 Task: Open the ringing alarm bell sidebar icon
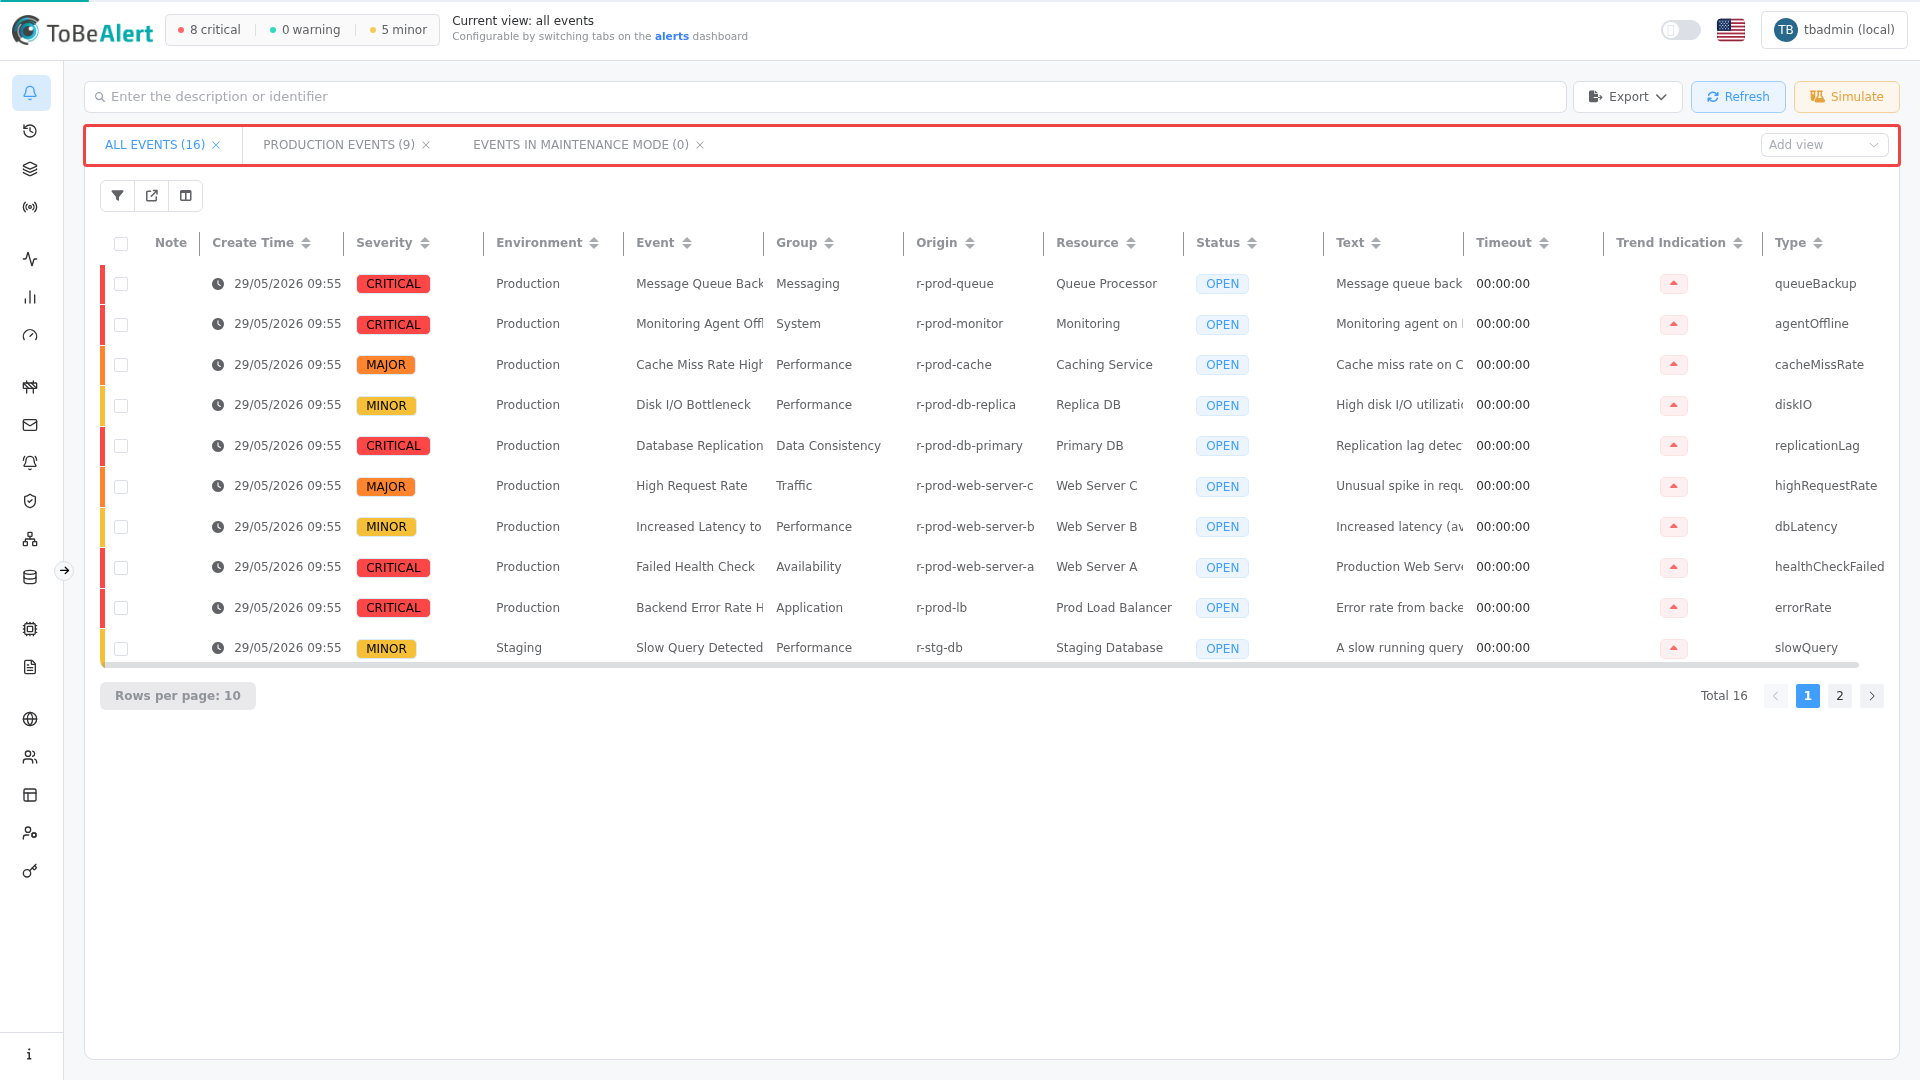30,463
